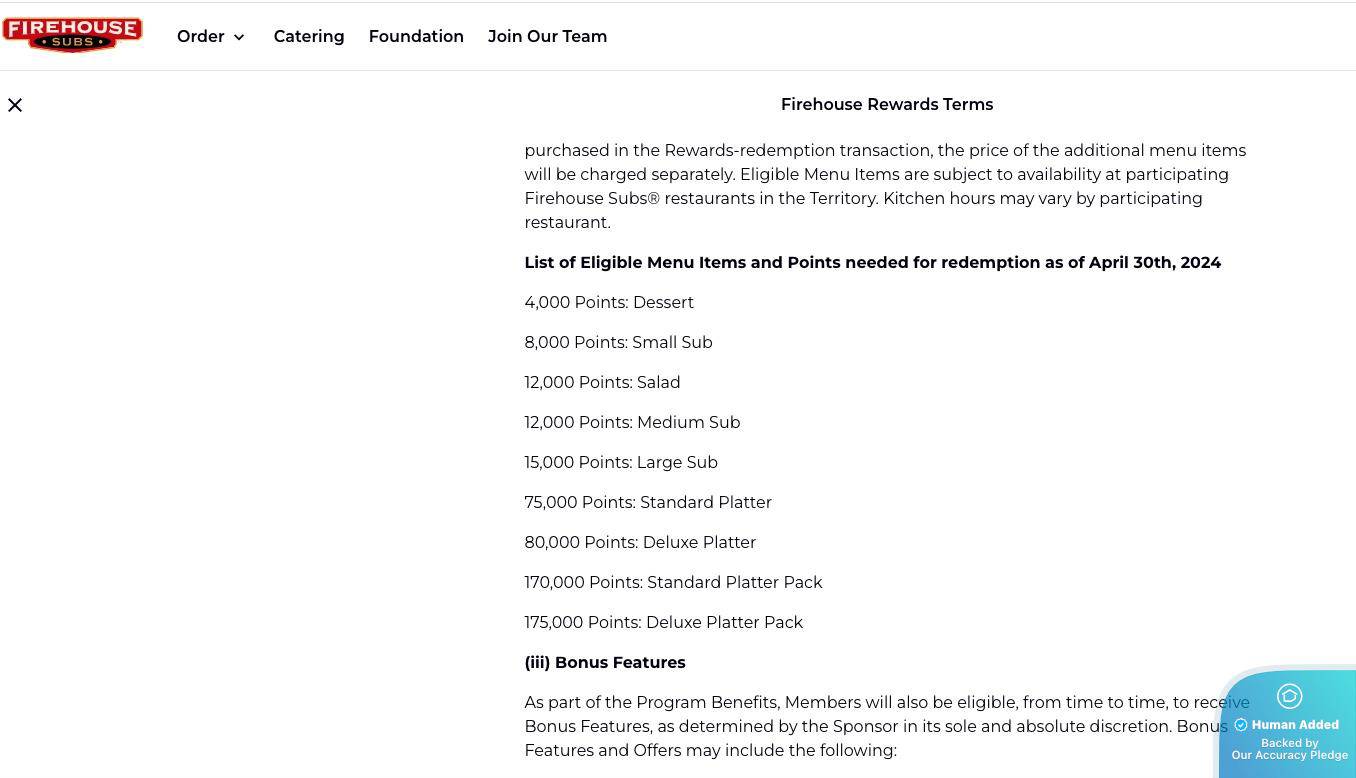Click the badge icon above Human Added
The height and width of the screenshot is (778, 1356).
[1289, 696]
